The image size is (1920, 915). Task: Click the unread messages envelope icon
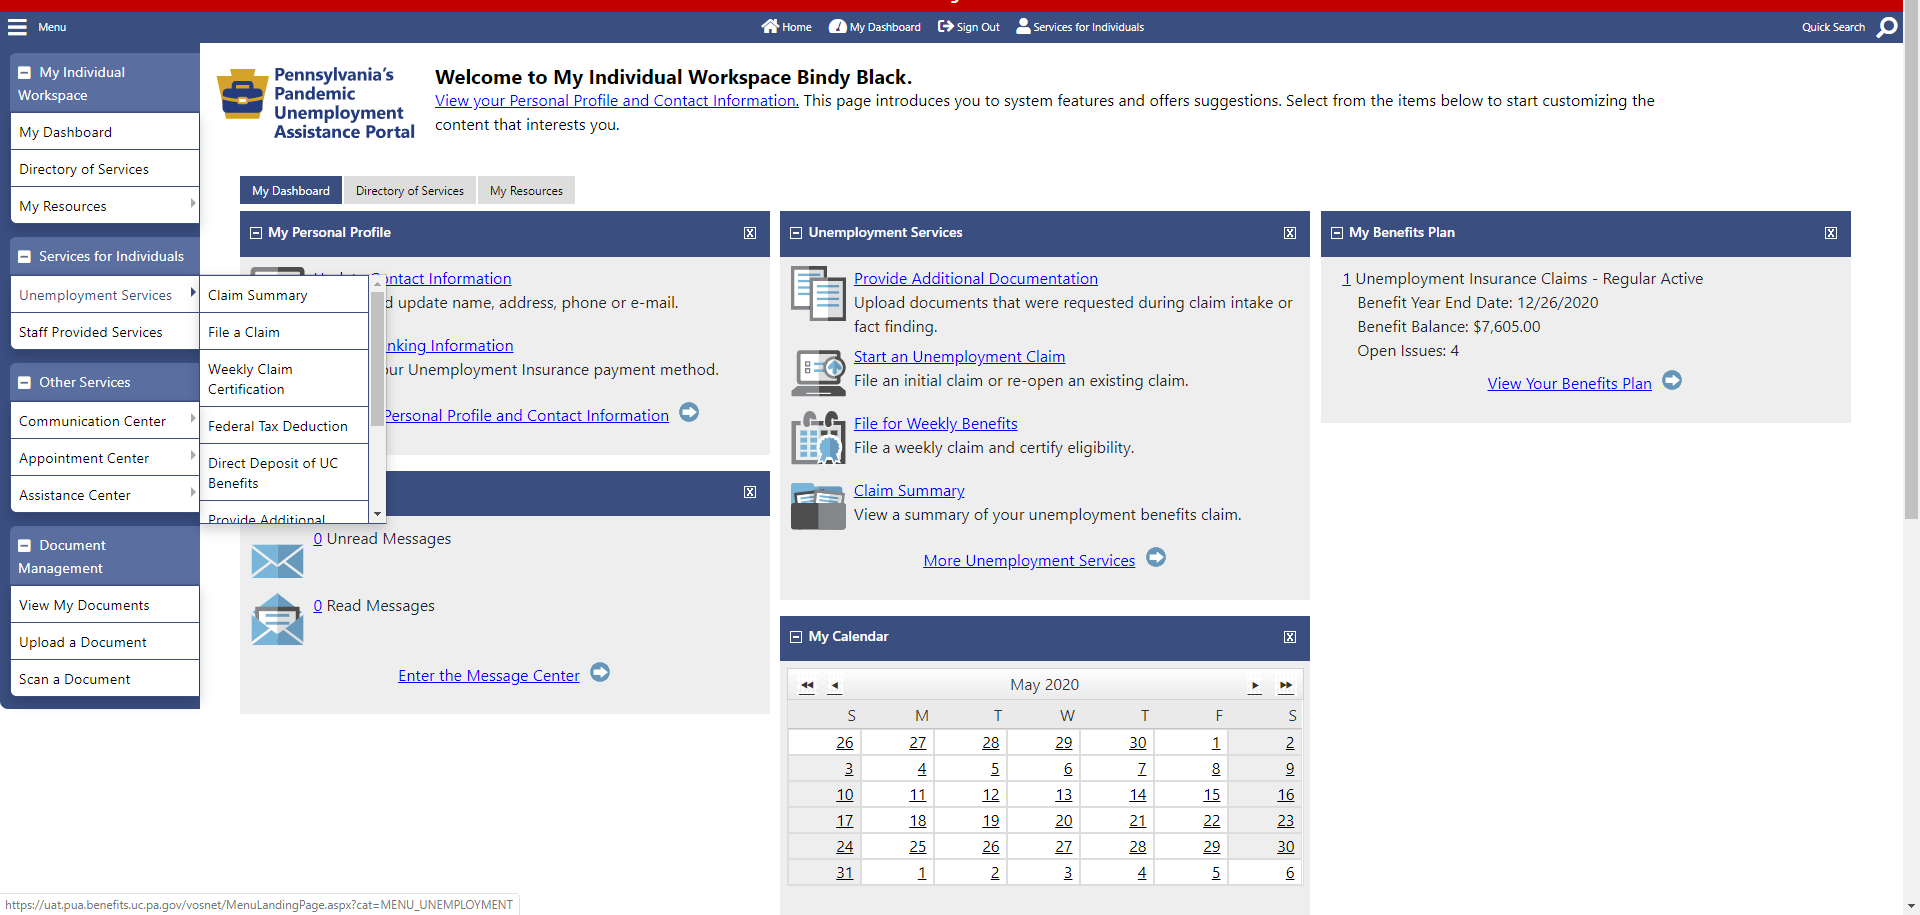[277, 560]
